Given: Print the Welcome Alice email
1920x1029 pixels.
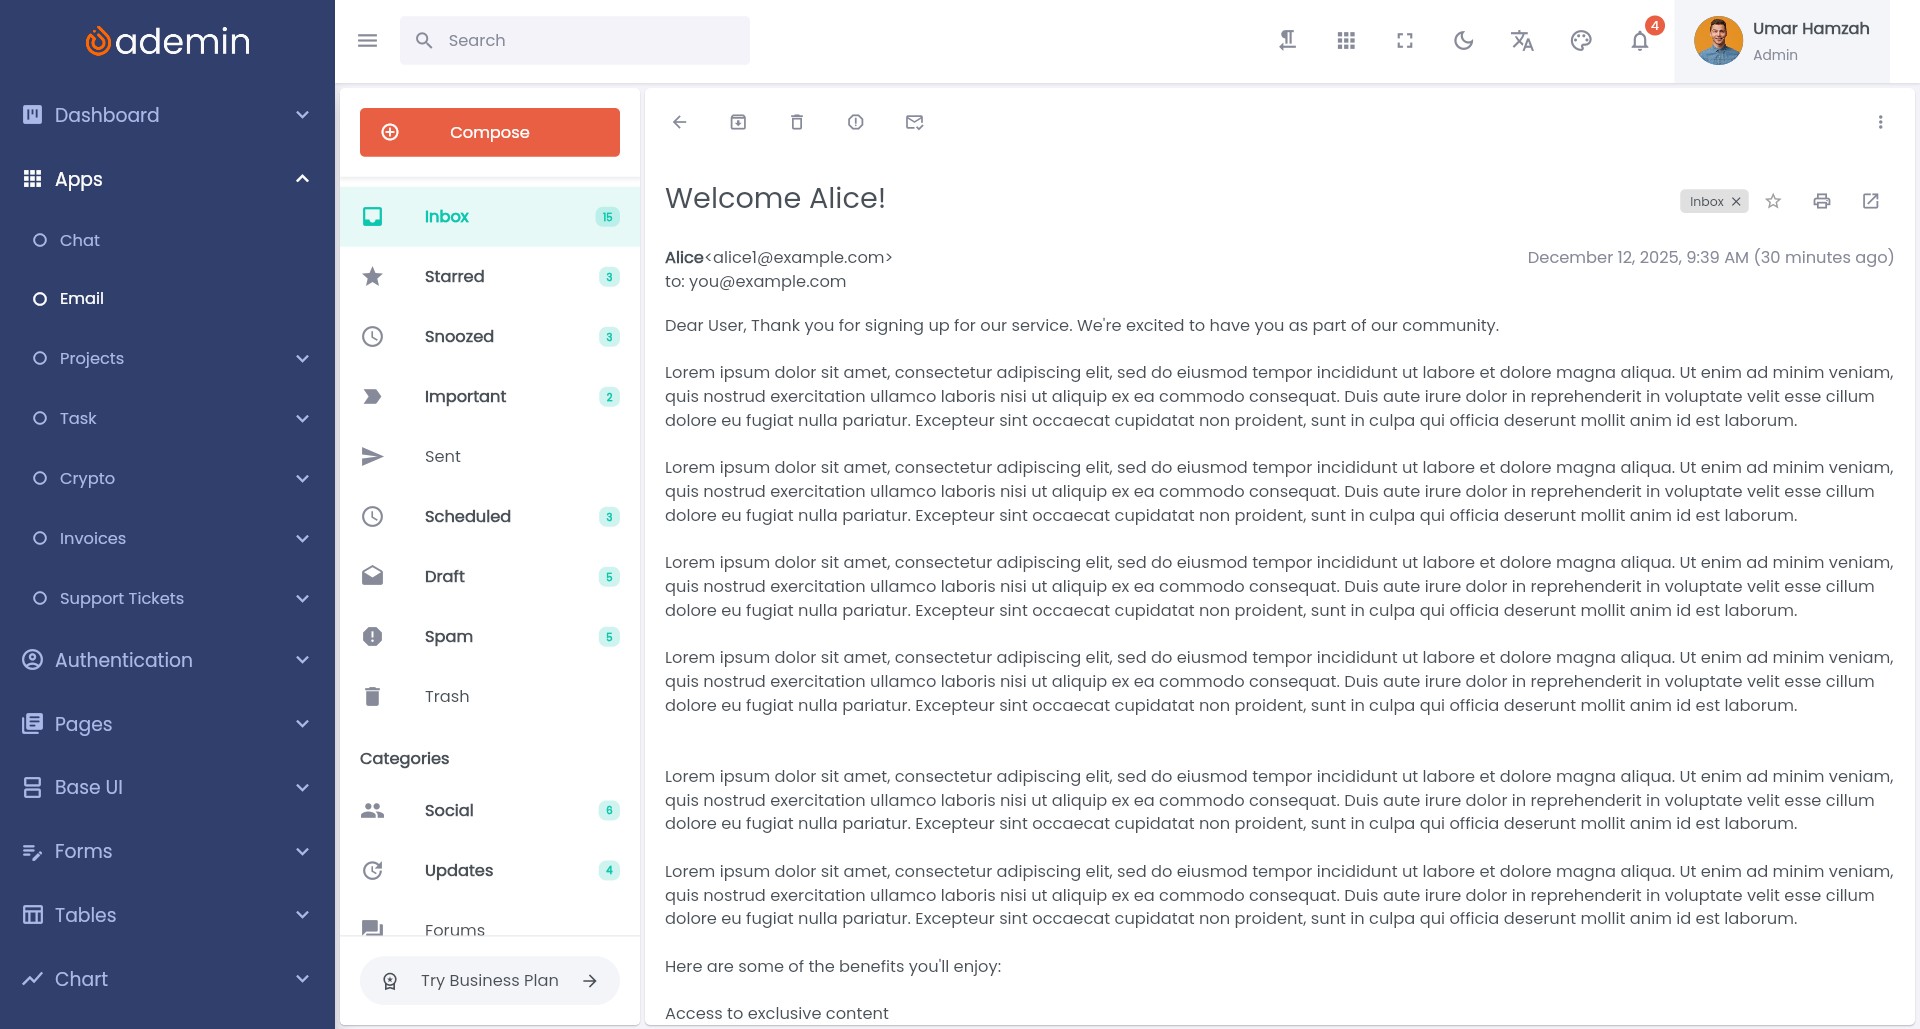Looking at the screenshot, I should [1822, 201].
